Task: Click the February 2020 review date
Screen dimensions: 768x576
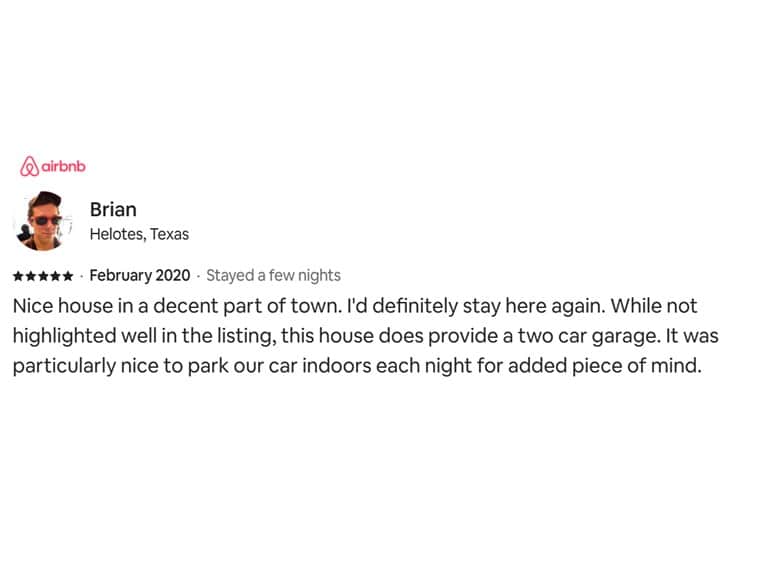Action: click(x=140, y=276)
